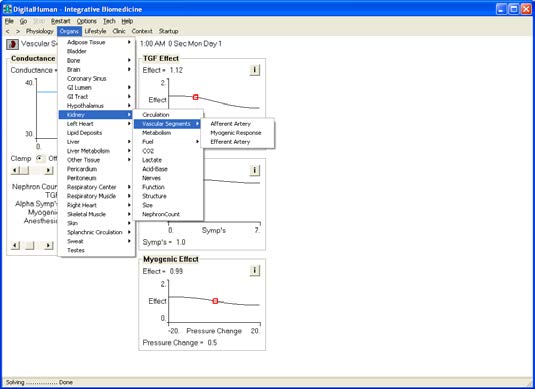
Task: Choose Circulation in Kidney submenu
Action: (x=168, y=115)
